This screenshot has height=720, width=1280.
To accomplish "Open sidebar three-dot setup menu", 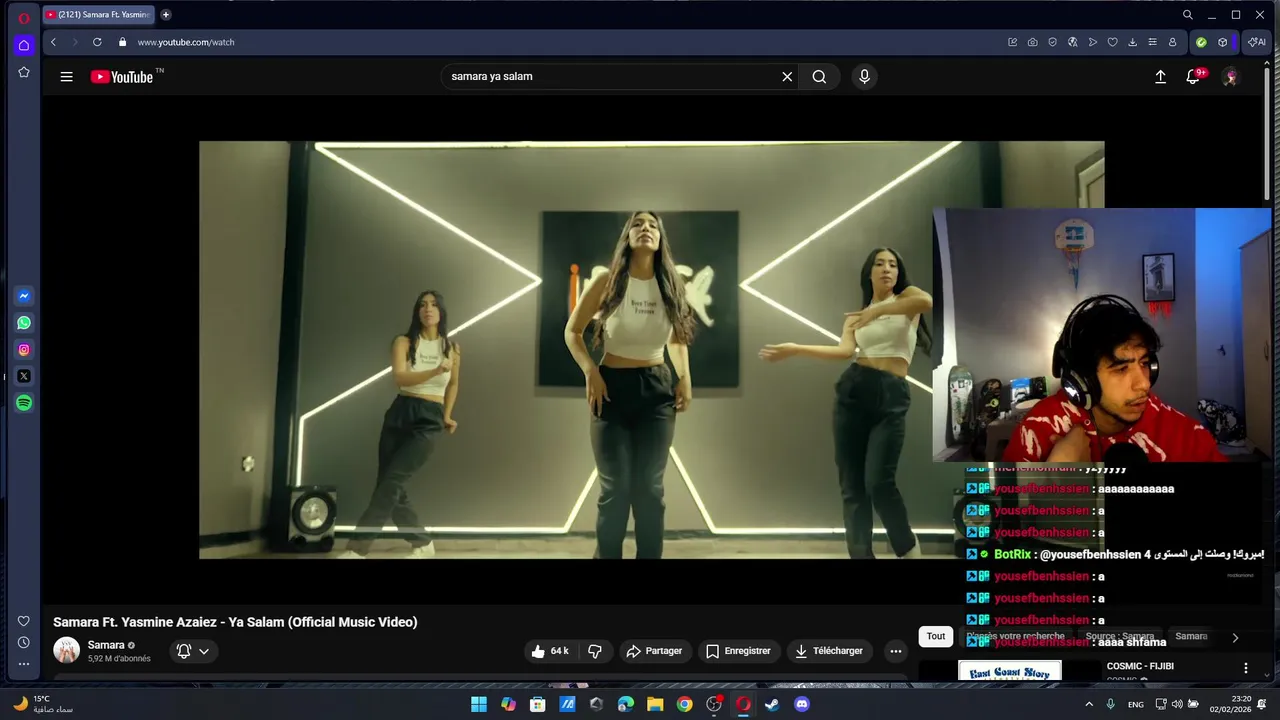I will (24, 665).
